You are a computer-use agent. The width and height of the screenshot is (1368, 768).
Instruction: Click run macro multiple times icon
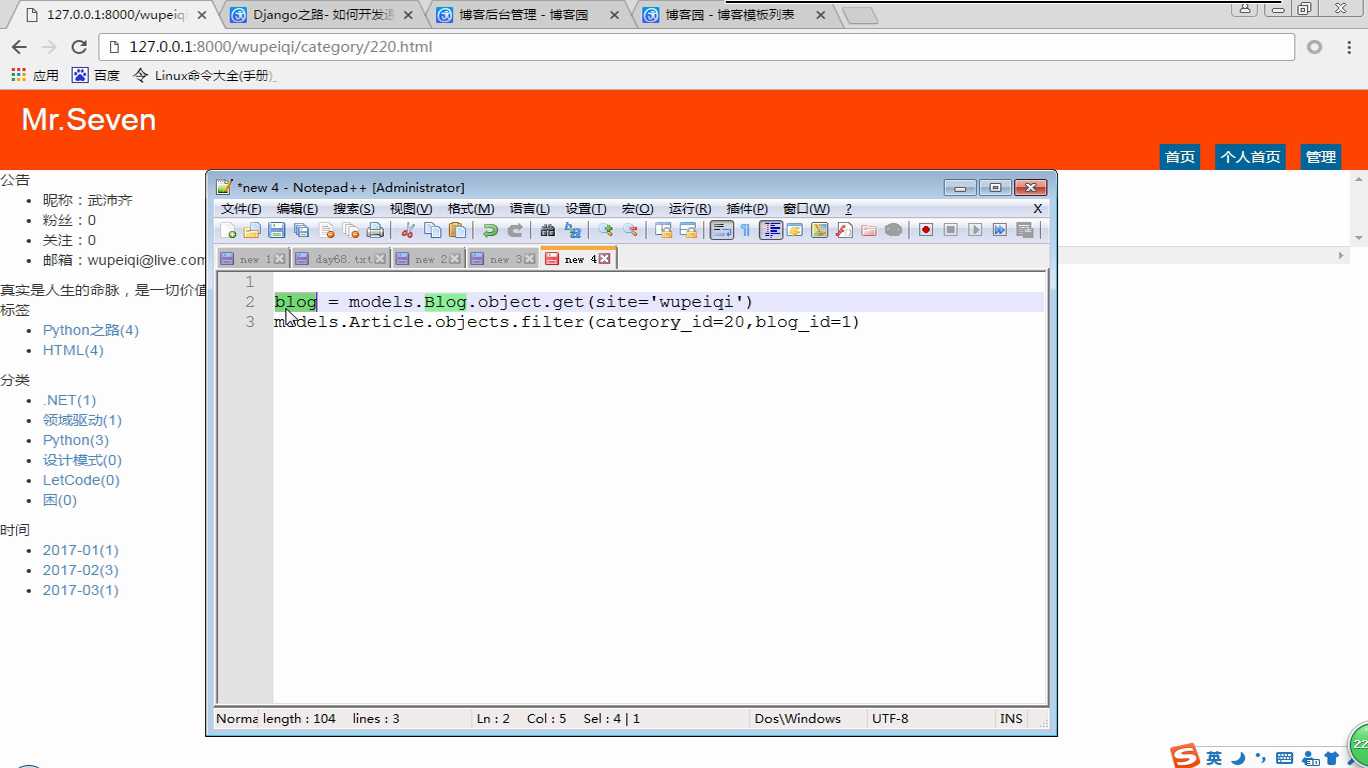pos(1000,230)
